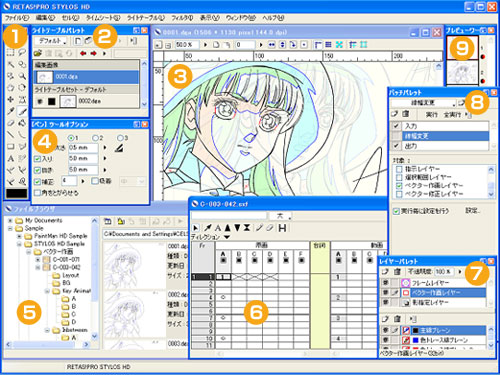Click second thumbnail in preview window

pos(462,72)
